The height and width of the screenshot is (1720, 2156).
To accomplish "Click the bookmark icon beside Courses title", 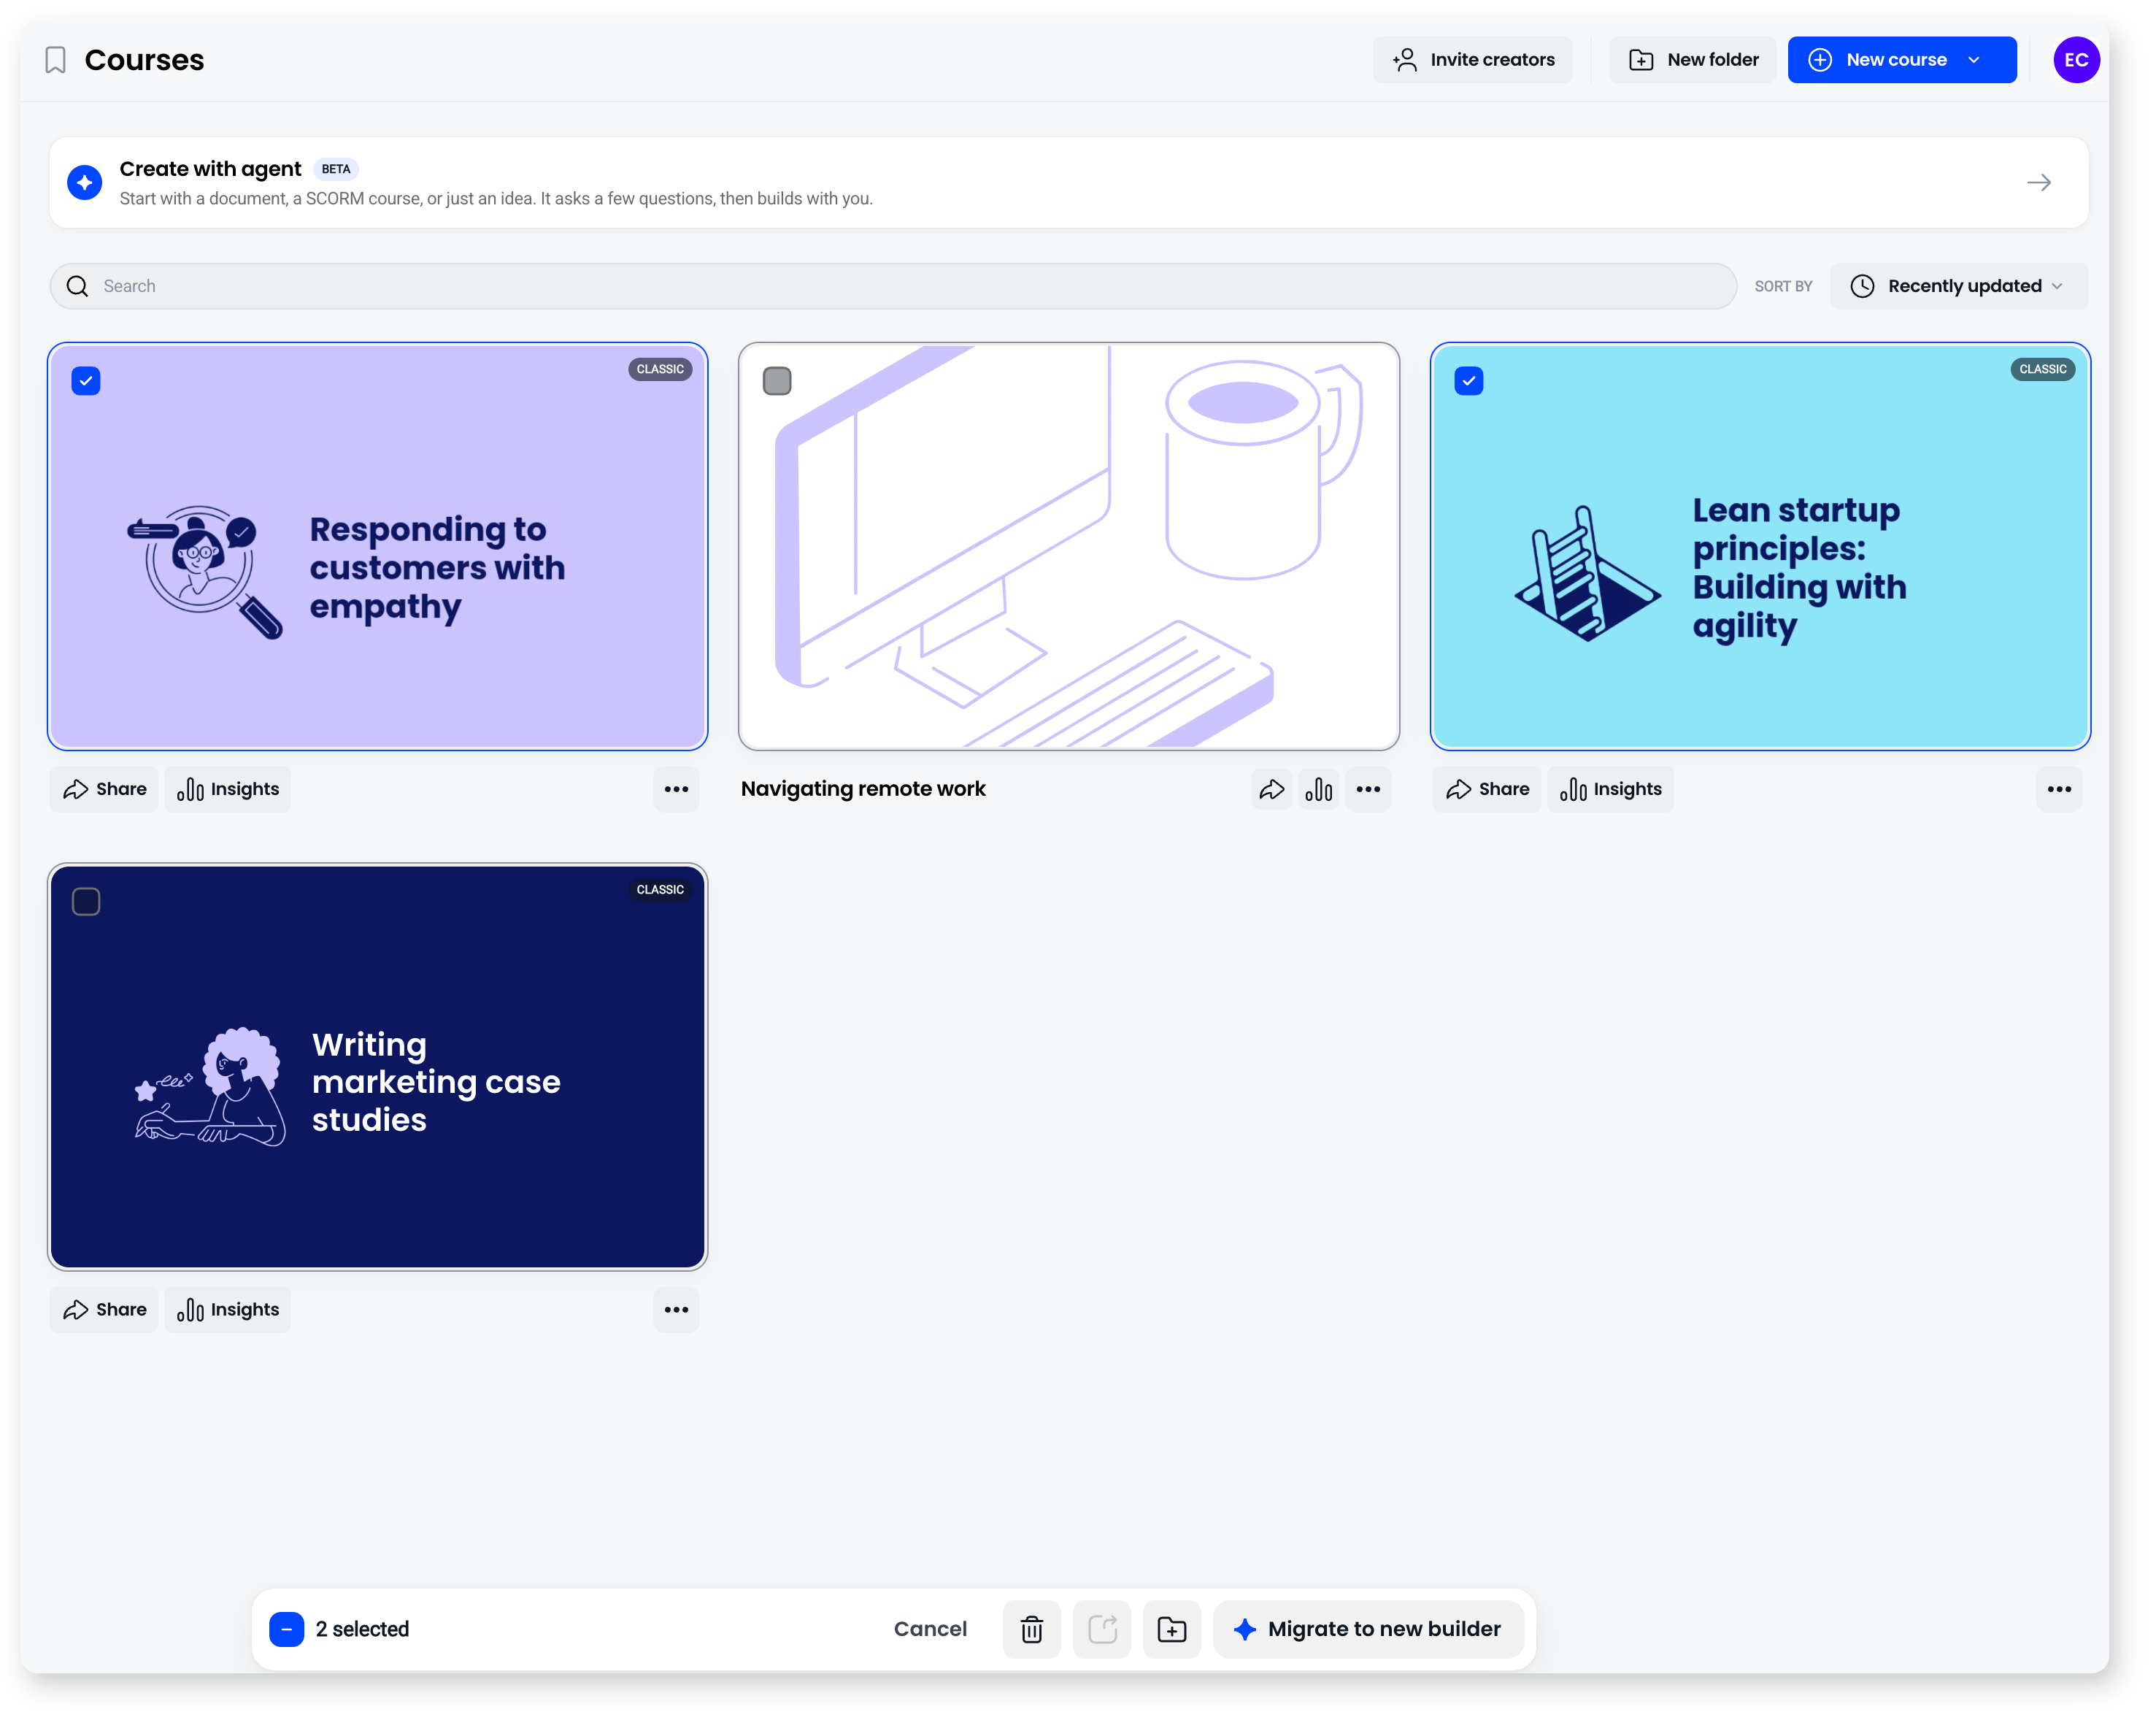I will click(56, 60).
